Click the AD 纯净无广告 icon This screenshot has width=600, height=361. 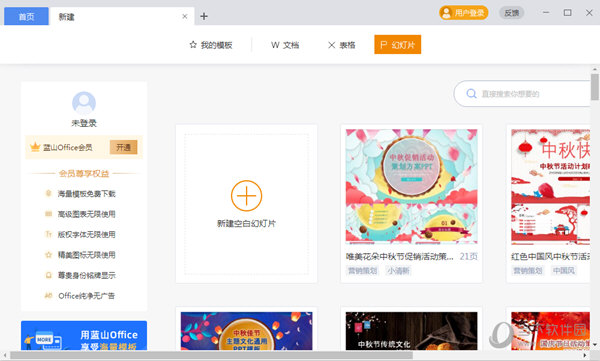49,295
